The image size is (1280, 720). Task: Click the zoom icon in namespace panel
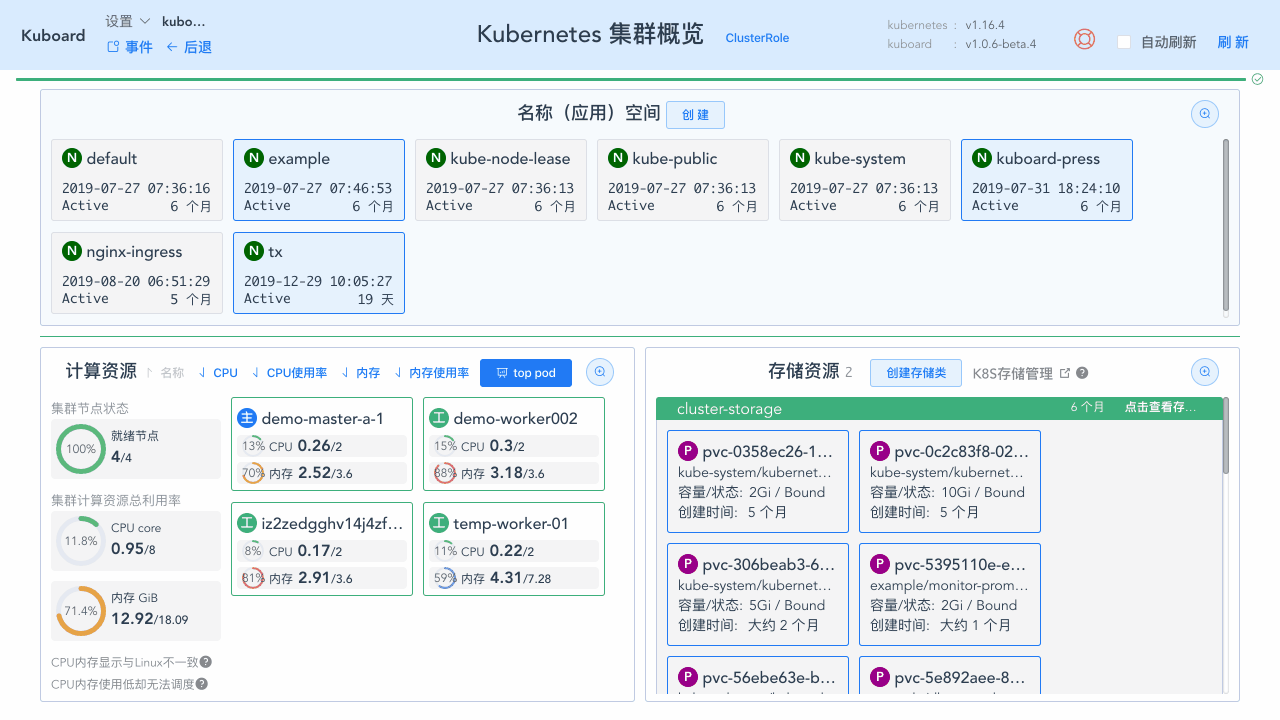pyautogui.click(x=1205, y=114)
